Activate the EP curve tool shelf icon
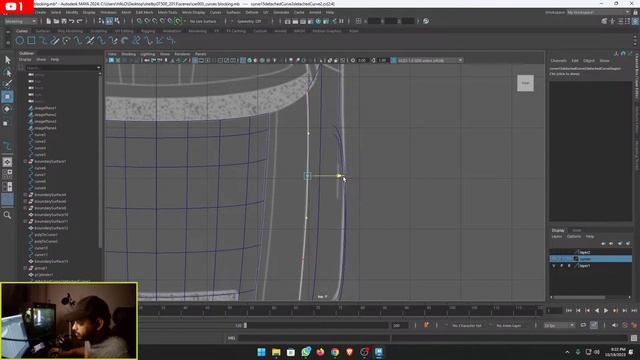Image resolution: width=640 pixels, height=360 pixels. pyautogui.click(x=43, y=40)
